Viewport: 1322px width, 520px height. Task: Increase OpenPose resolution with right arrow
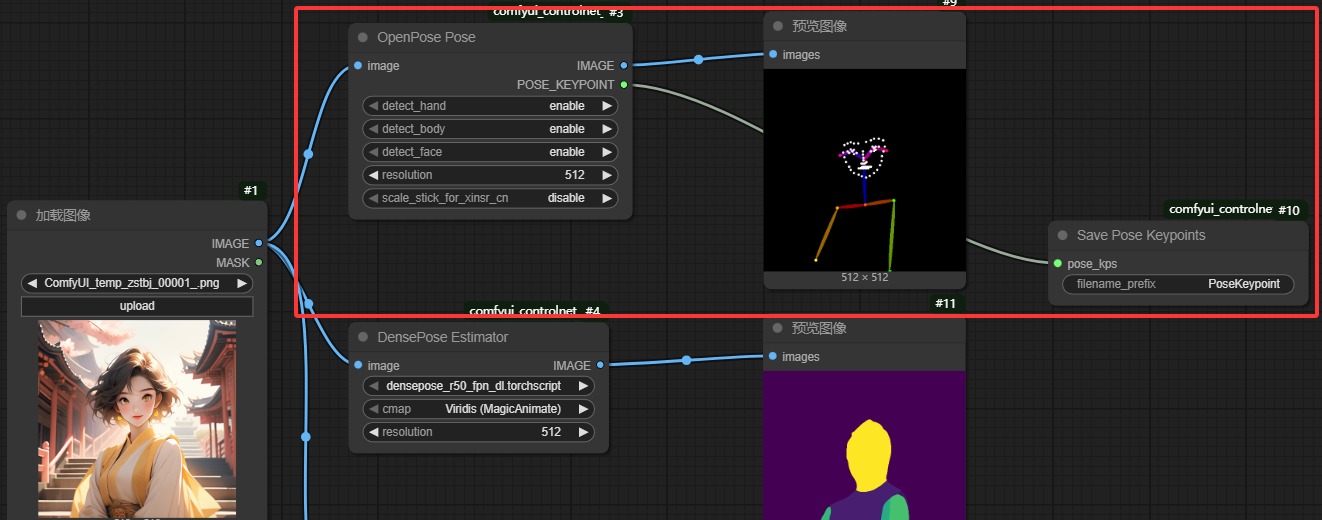point(606,175)
